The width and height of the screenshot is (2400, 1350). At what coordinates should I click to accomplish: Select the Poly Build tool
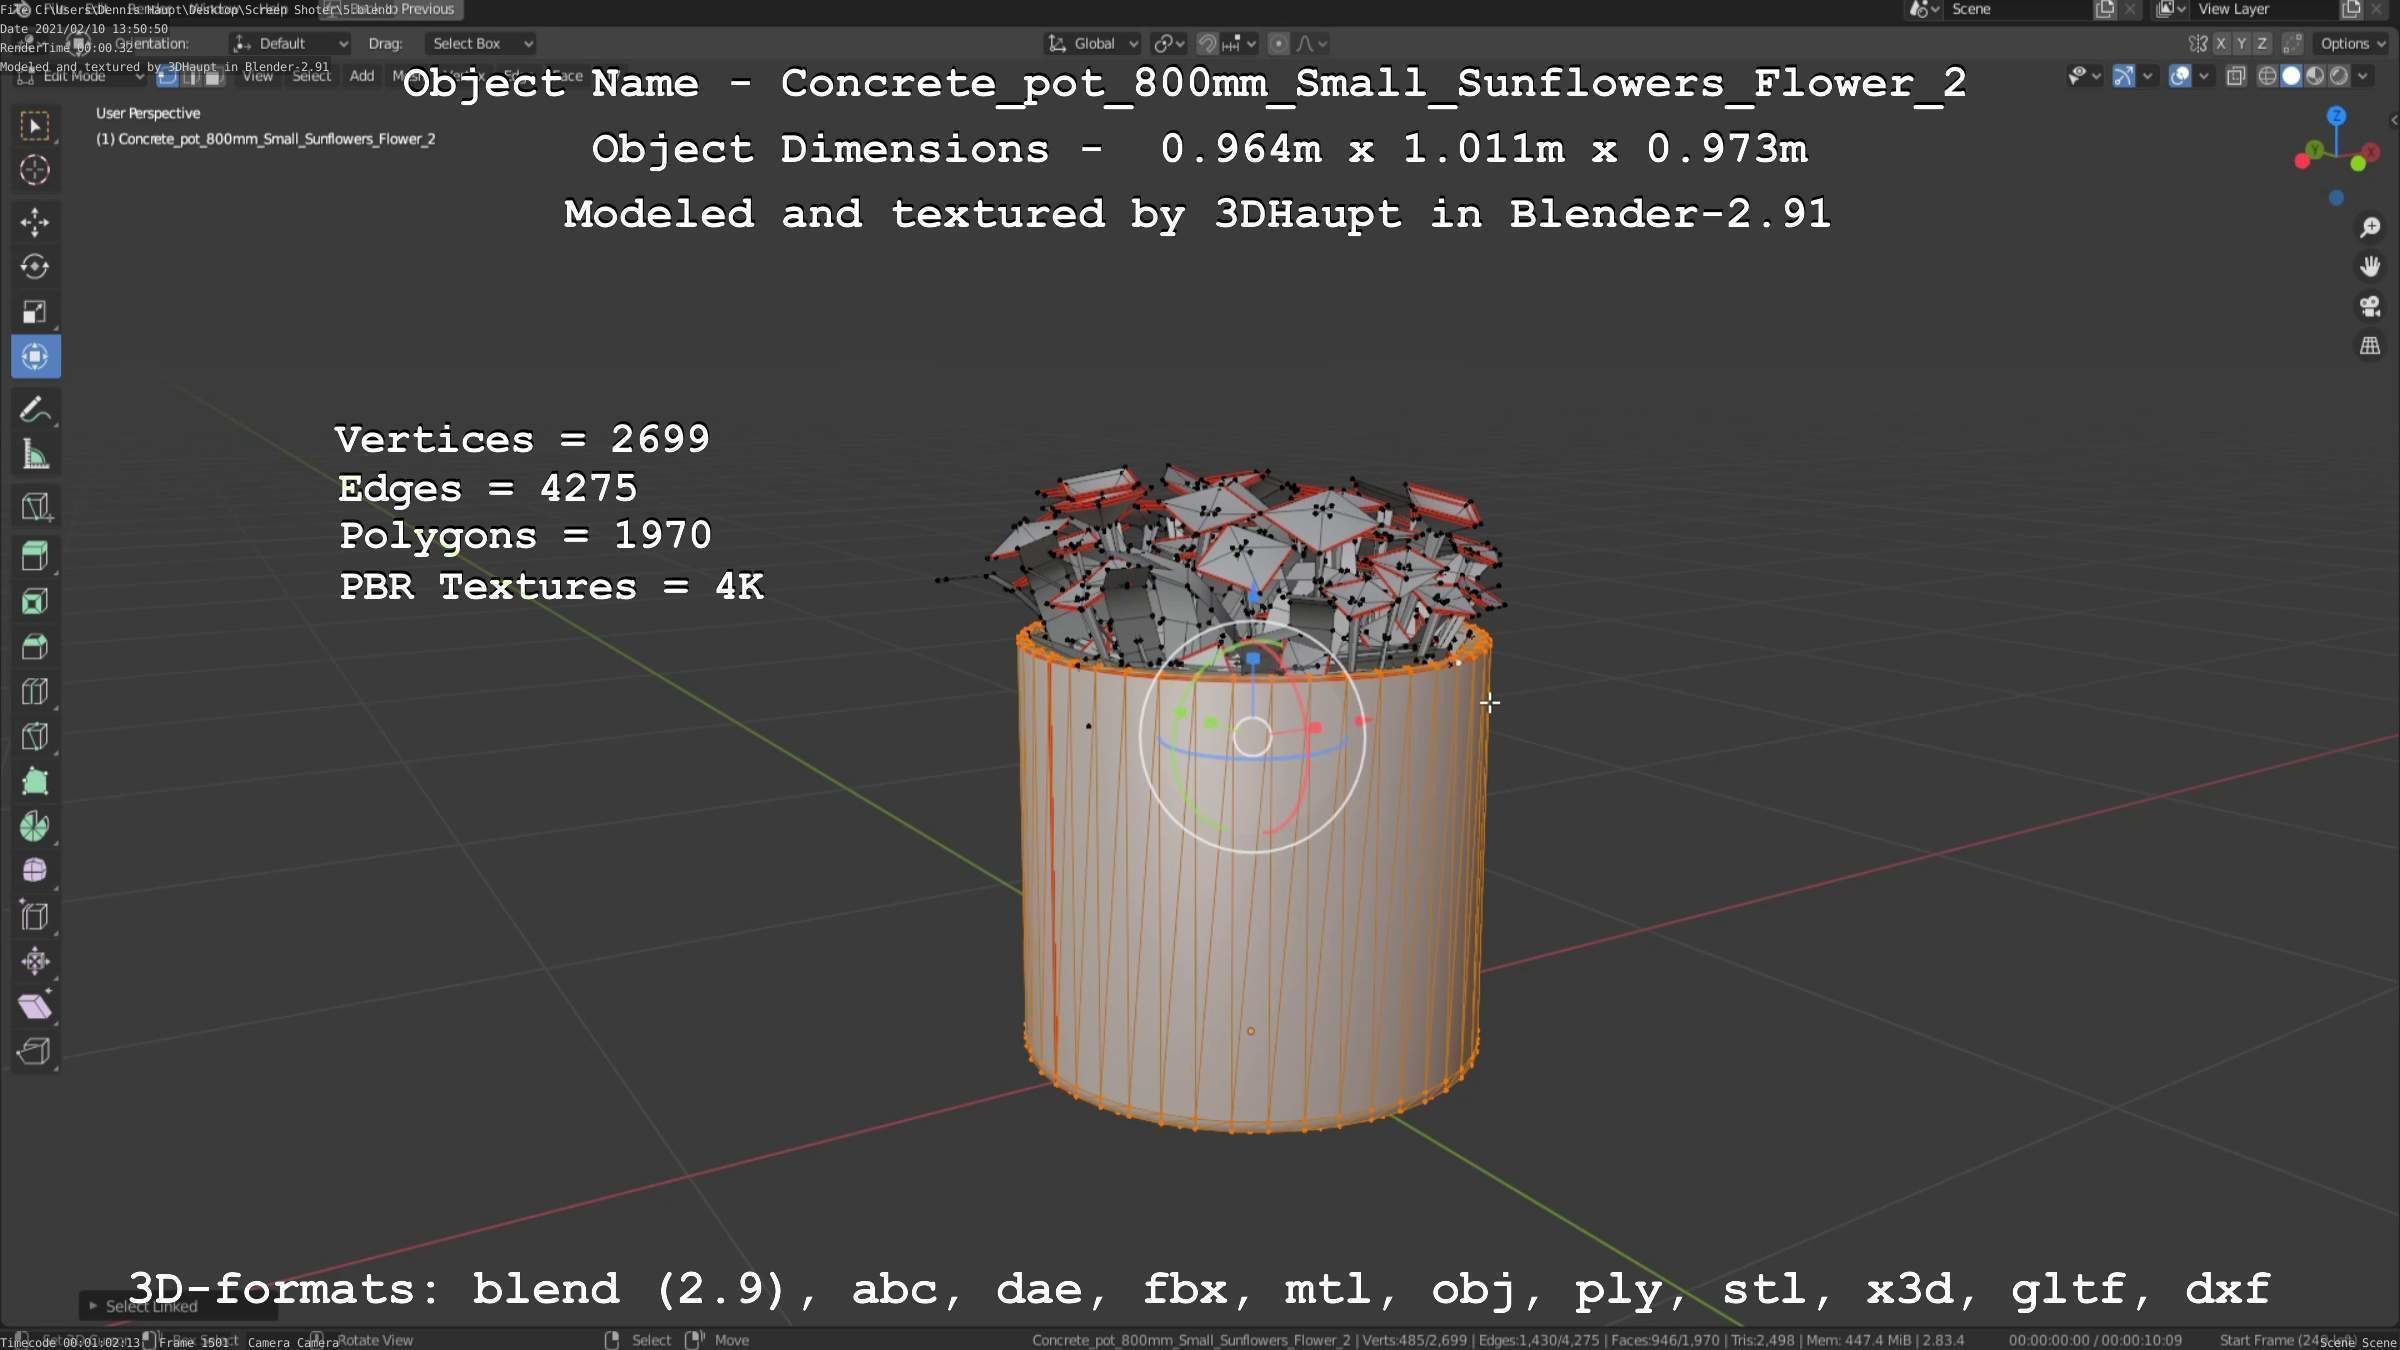coord(35,781)
